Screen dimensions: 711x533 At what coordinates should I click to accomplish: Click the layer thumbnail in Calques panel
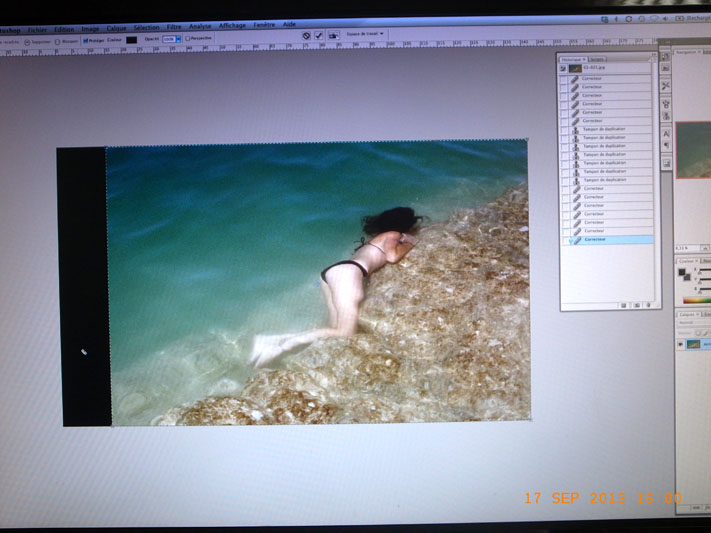pos(692,345)
